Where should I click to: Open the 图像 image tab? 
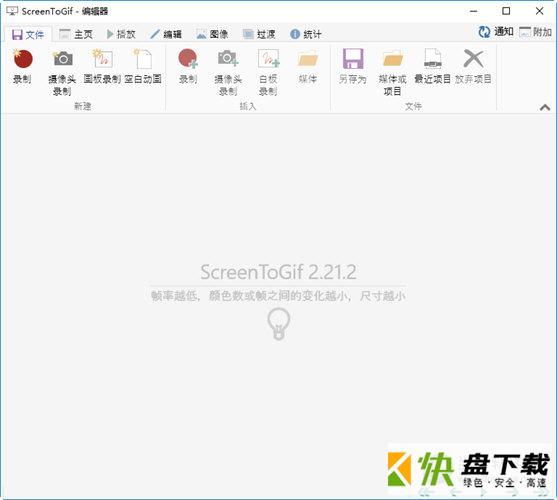pos(212,34)
